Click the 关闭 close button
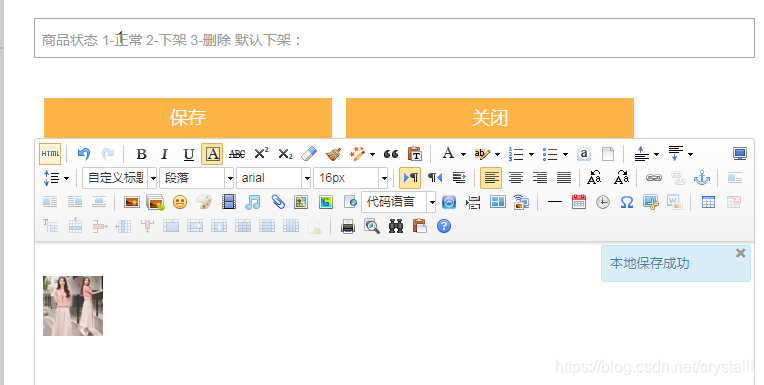Screen dimensions: 764x385 490,118
